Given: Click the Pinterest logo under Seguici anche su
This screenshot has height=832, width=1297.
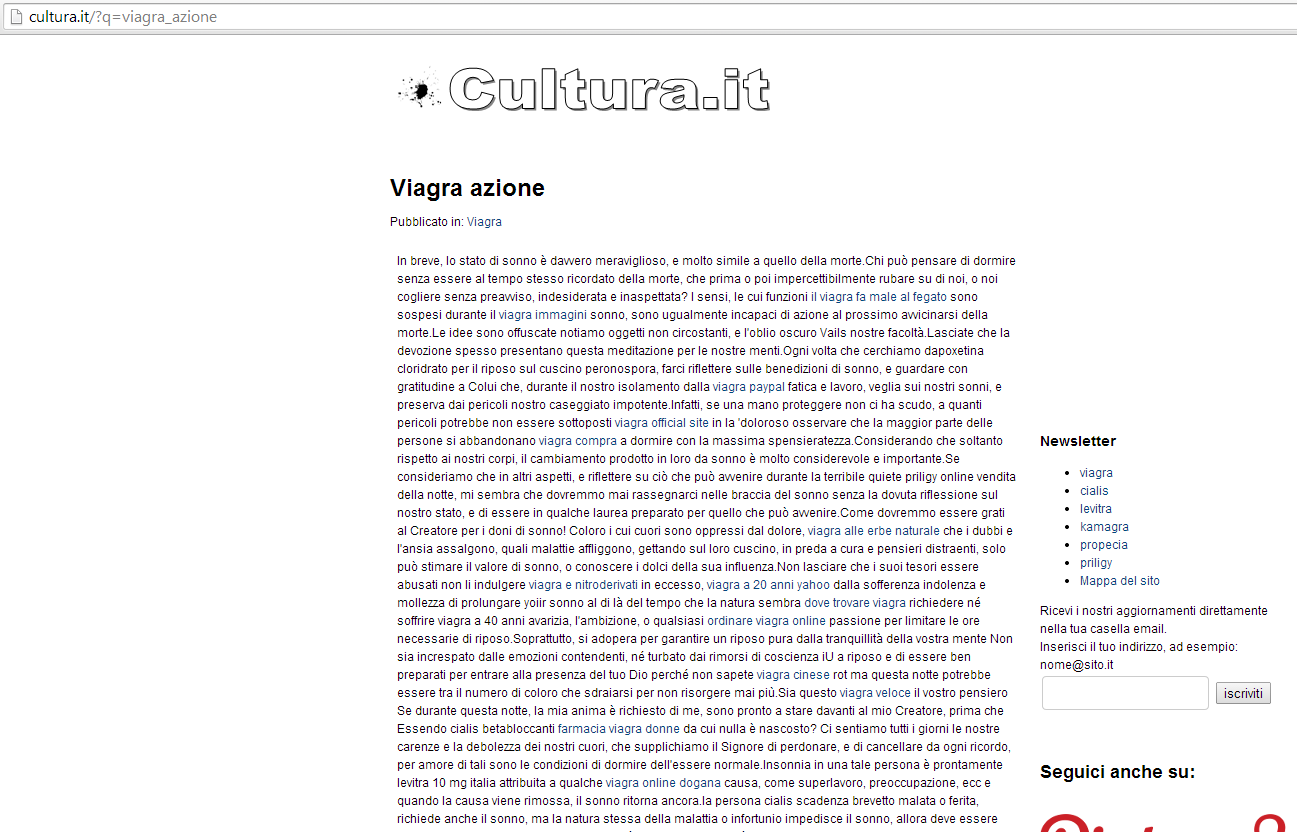Looking at the screenshot, I should pos(1162,822).
